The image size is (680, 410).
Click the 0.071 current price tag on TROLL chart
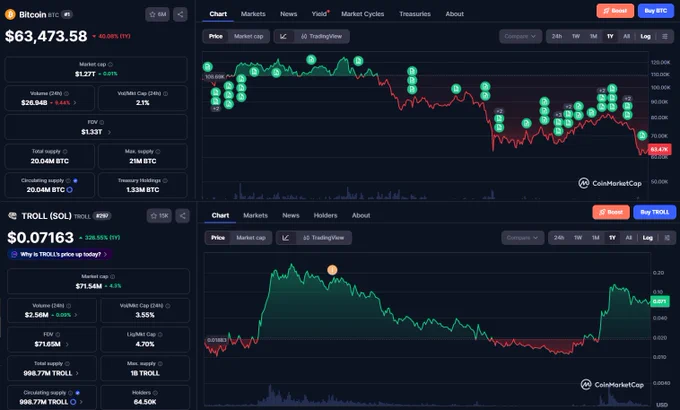coord(660,301)
